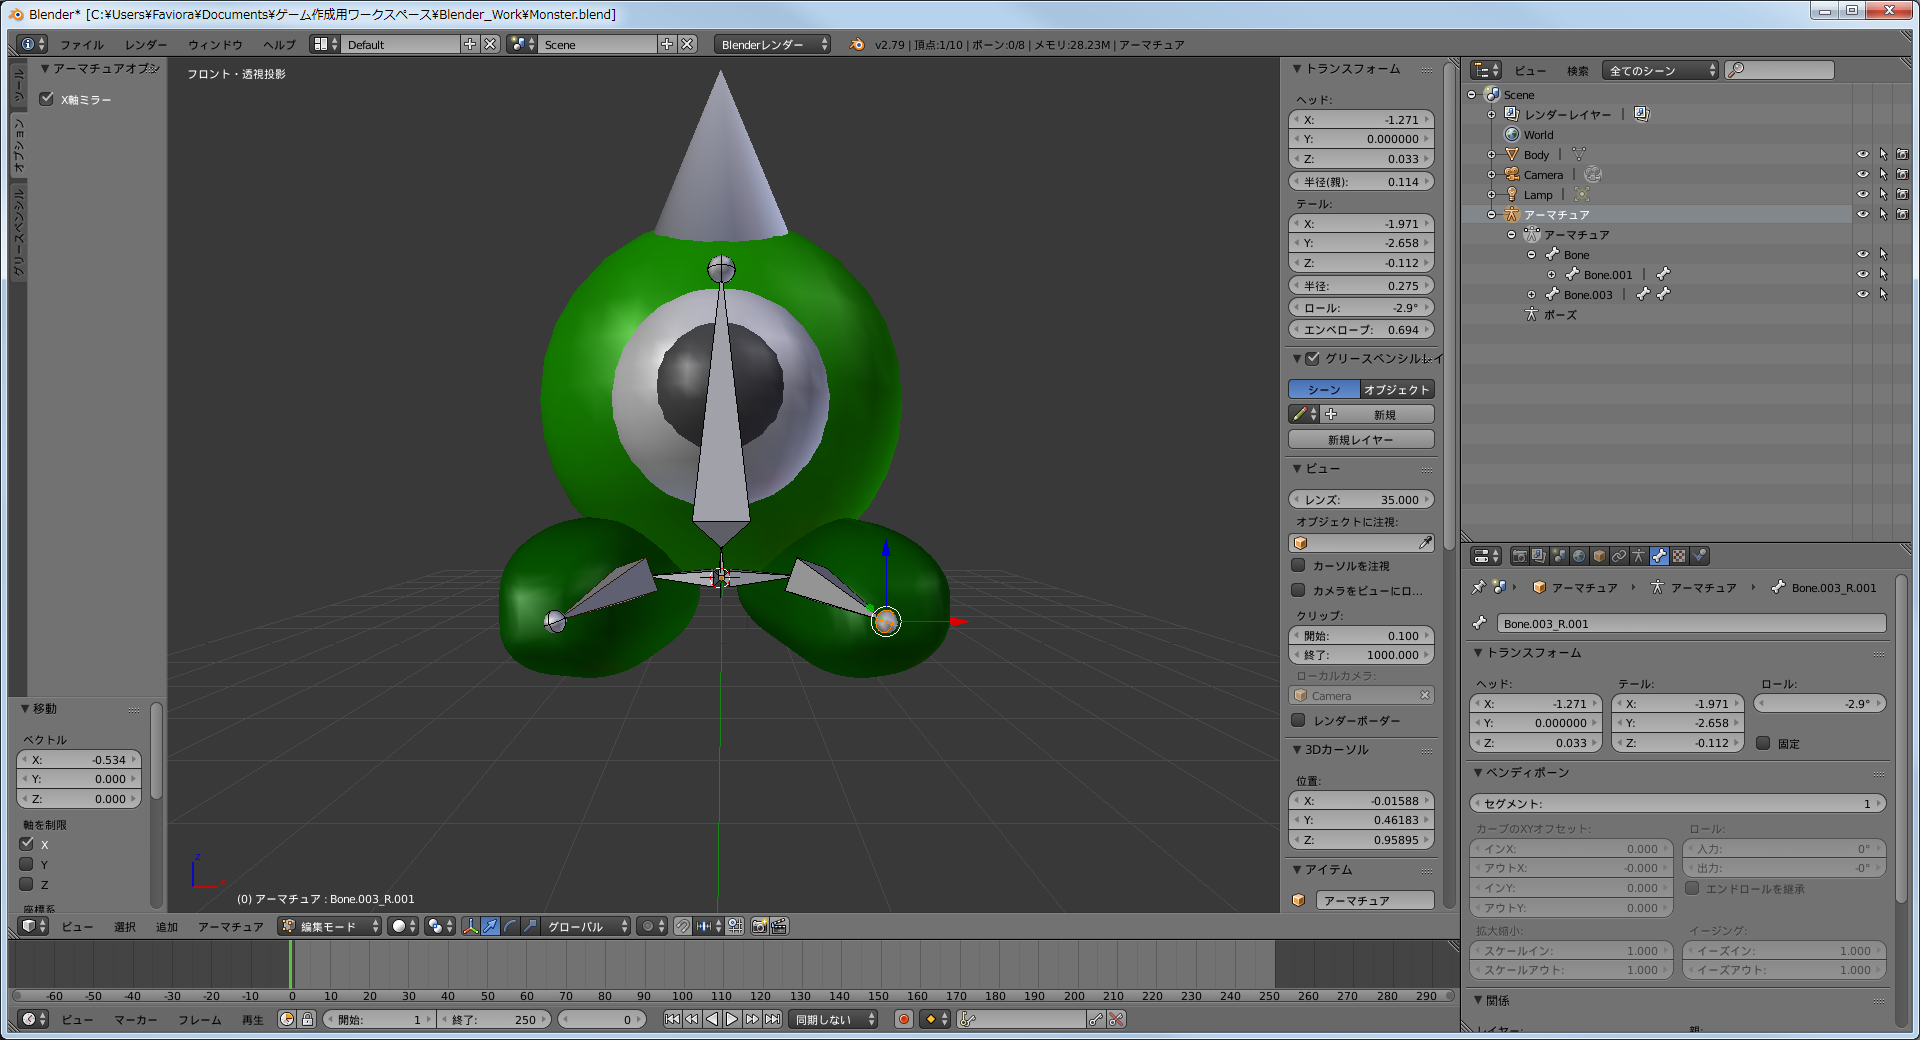The image size is (1920, 1040).
Task: Select Bone.001 in the outliner
Action: 1608,274
